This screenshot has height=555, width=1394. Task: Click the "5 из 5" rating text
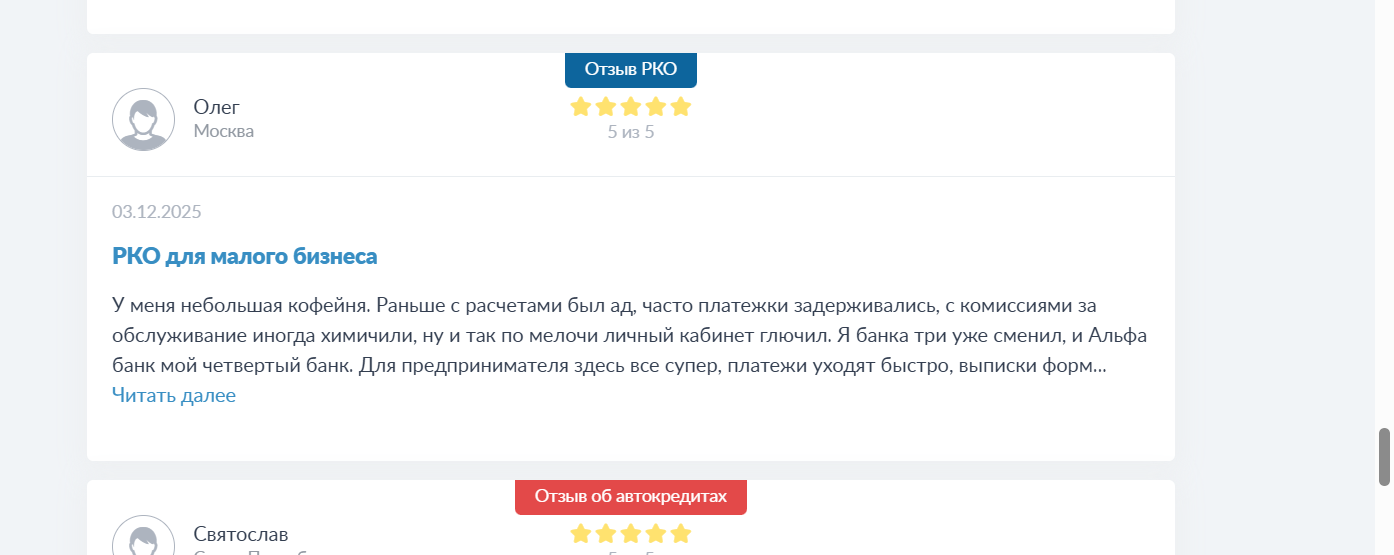631,132
